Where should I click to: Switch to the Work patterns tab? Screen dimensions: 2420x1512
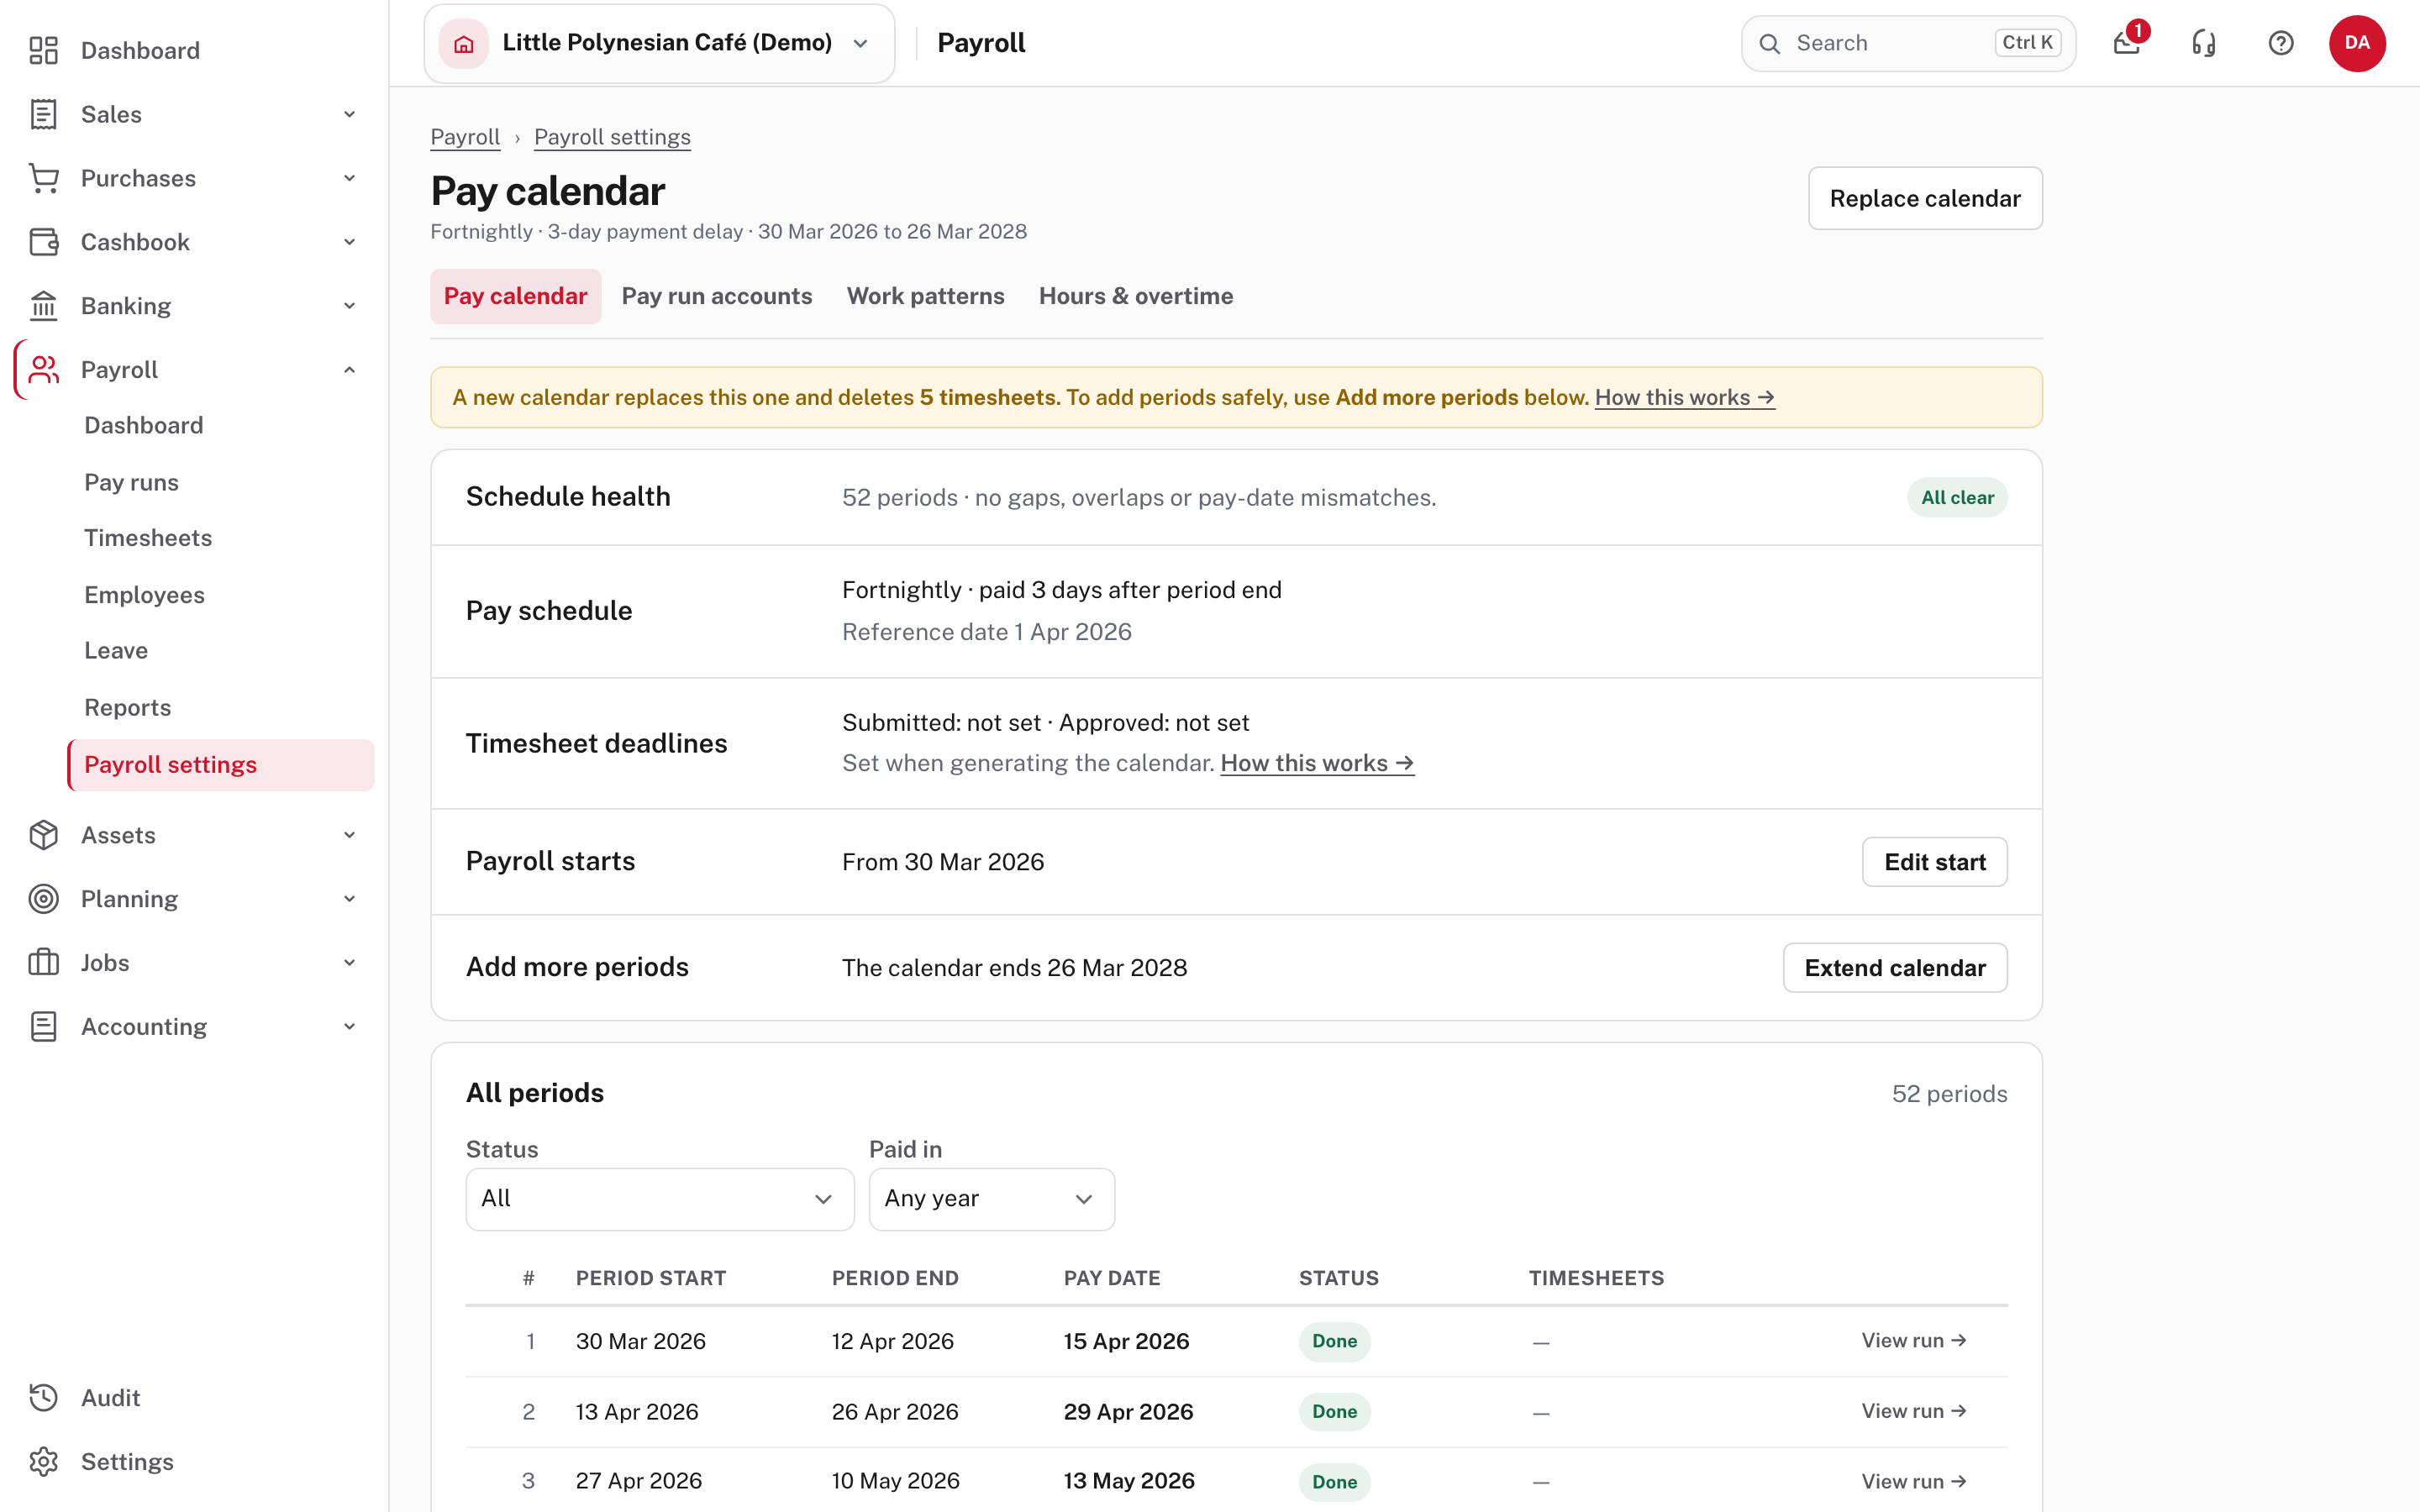coord(926,296)
